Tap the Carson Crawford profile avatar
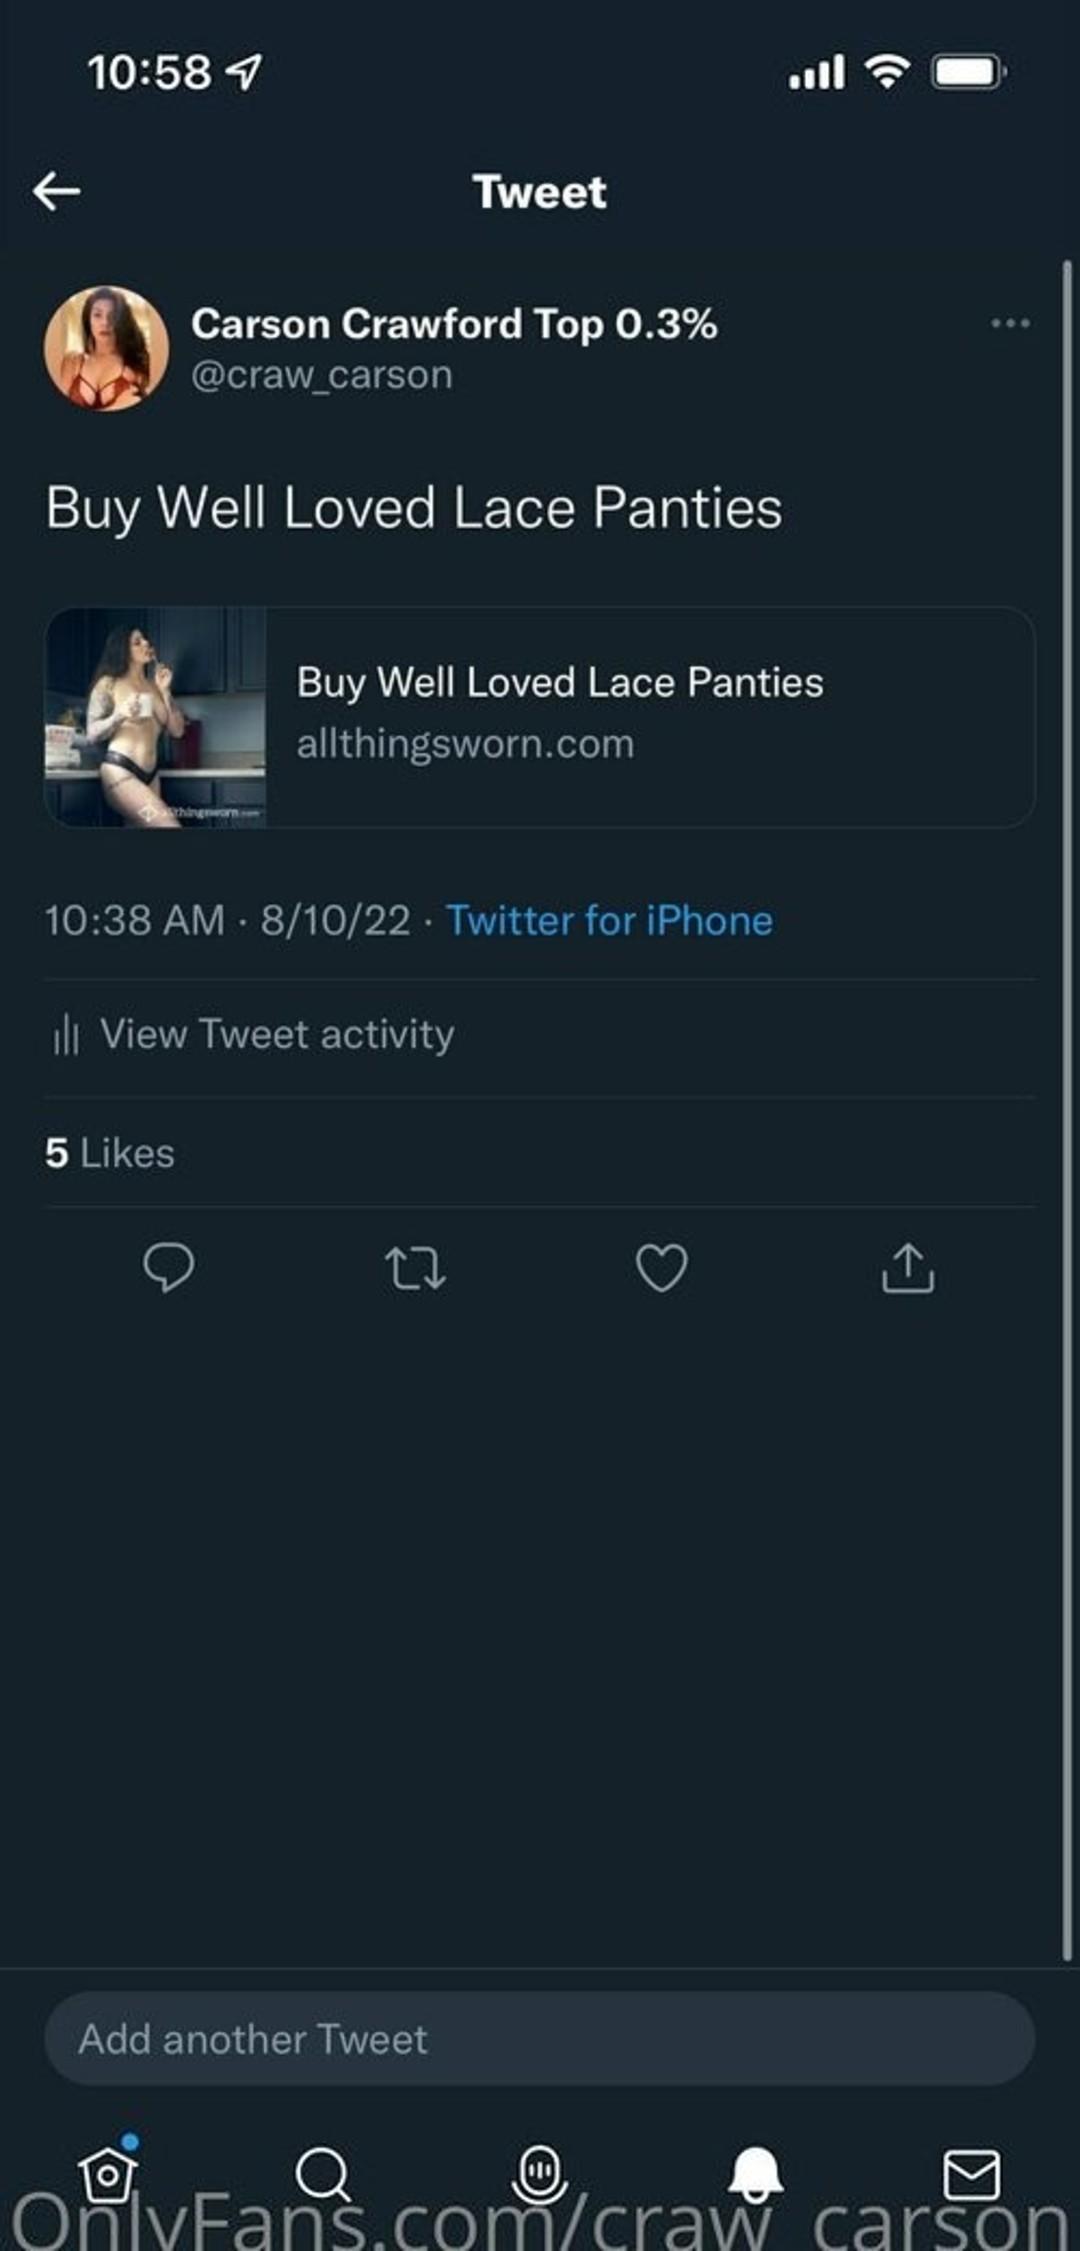The width and height of the screenshot is (1080, 2251). pyautogui.click(x=106, y=349)
